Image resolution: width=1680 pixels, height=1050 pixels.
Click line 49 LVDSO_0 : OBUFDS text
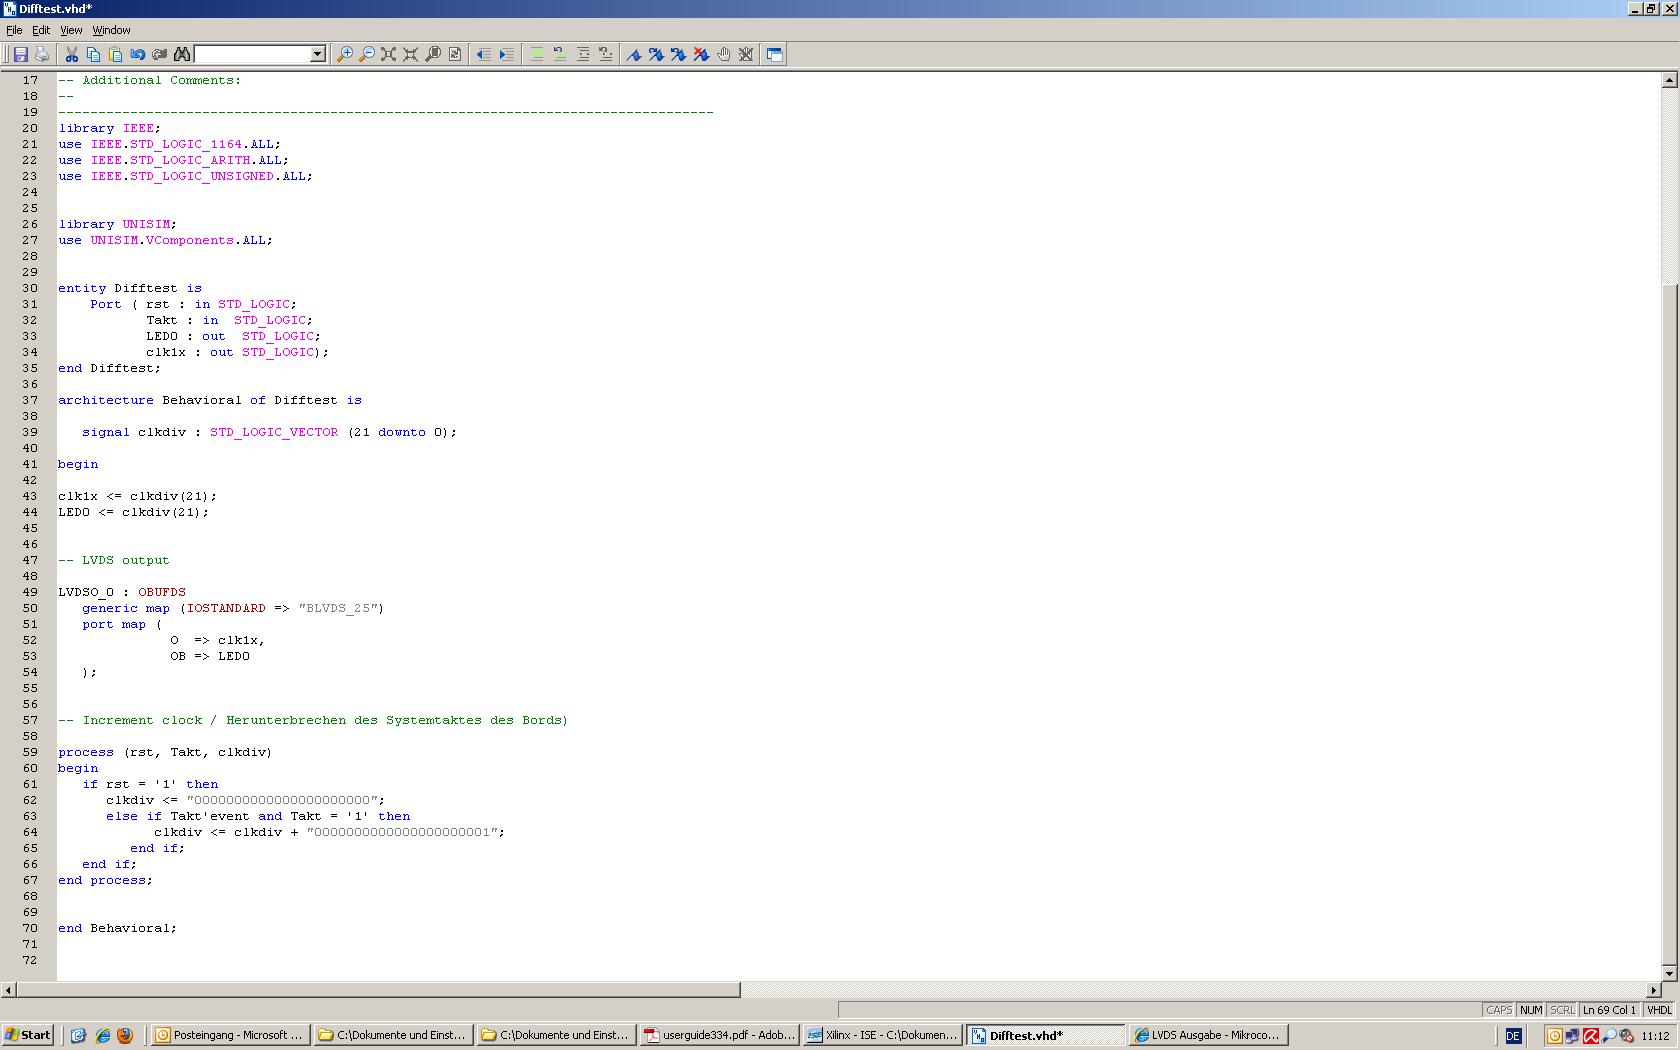pyautogui.click(x=122, y=592)
